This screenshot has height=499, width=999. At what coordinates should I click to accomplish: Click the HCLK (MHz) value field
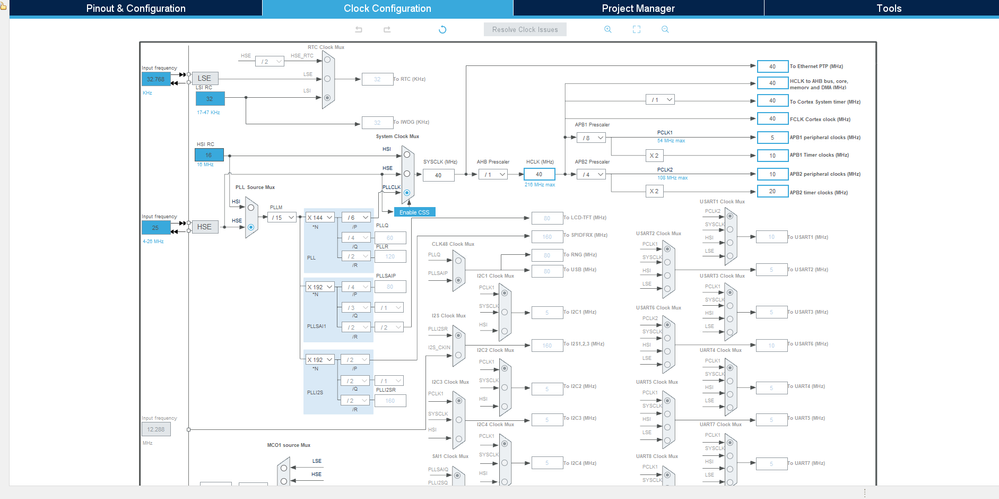click(540, 175)
